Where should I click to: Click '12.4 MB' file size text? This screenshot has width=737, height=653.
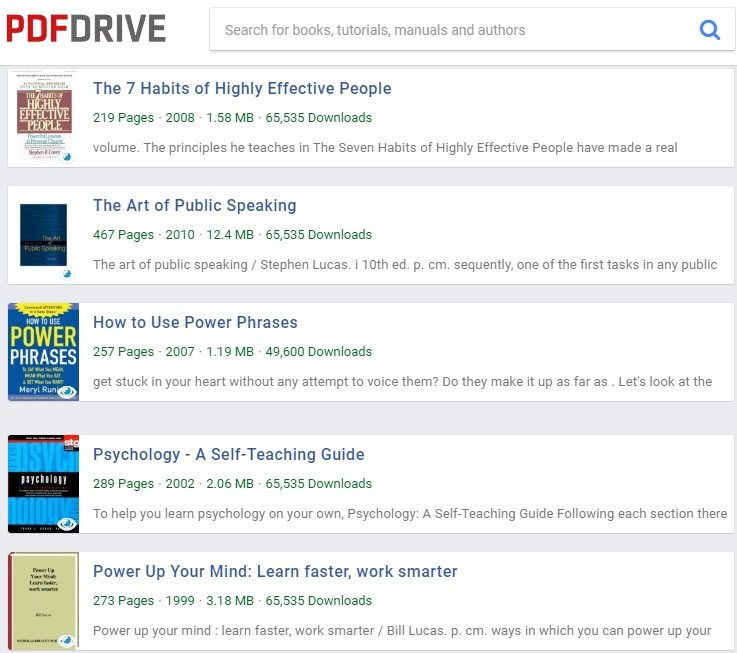tap(230, 235)
